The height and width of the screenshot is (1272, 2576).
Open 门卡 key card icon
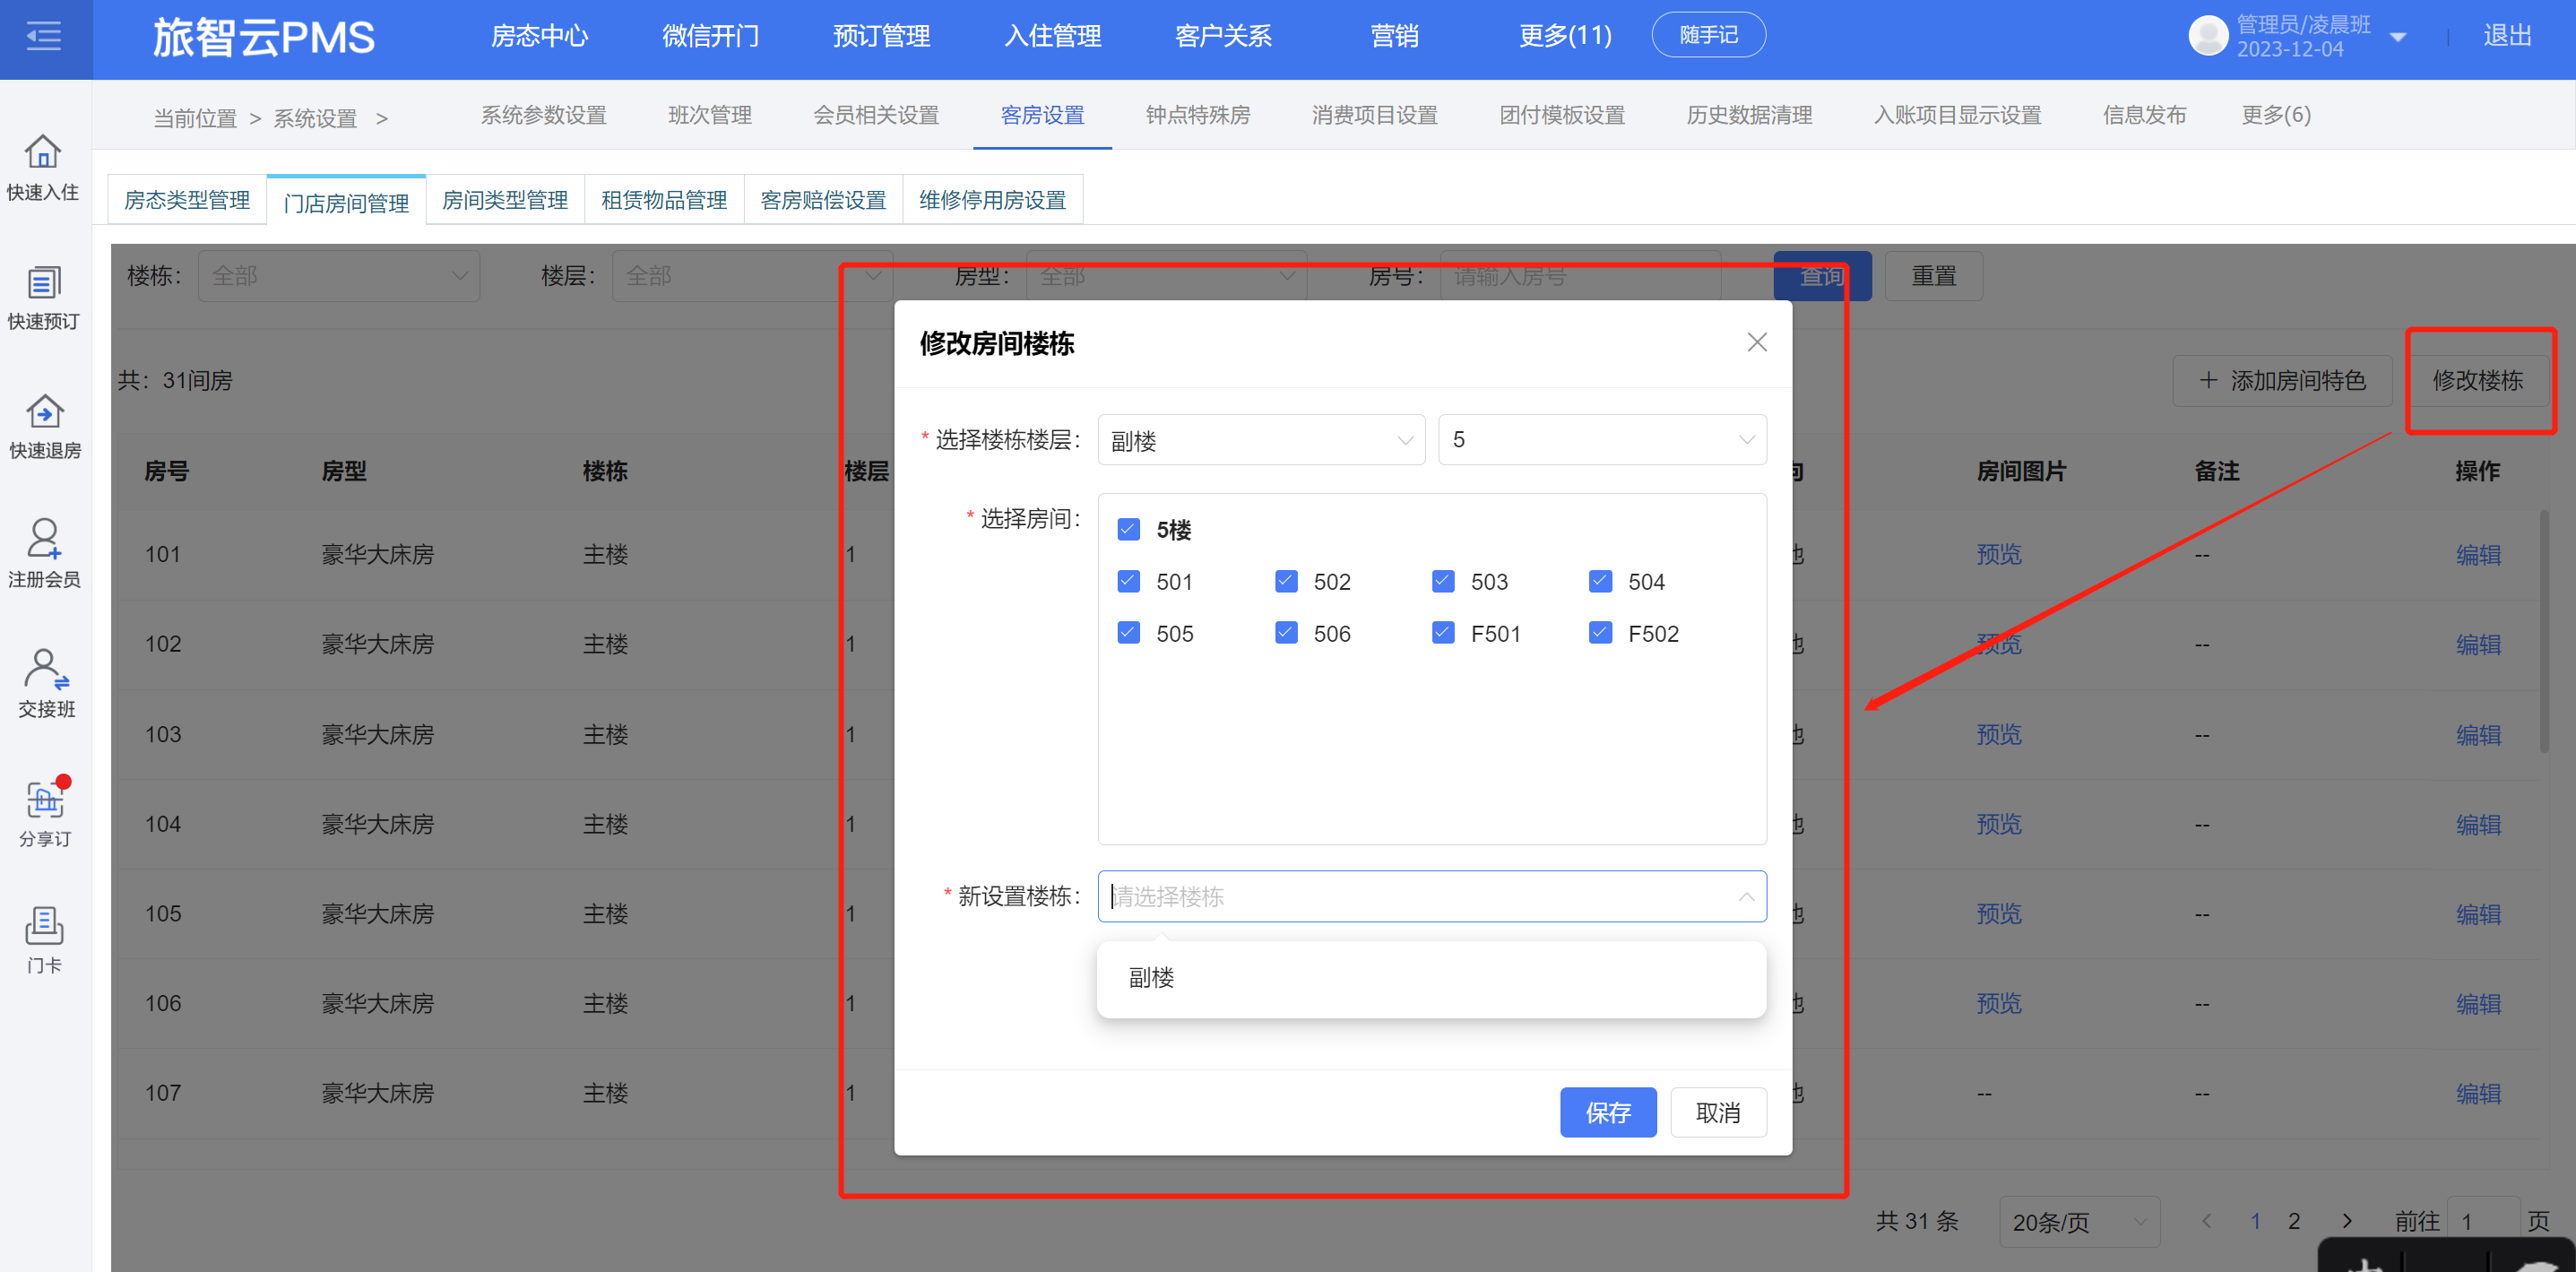coord(44,927)
